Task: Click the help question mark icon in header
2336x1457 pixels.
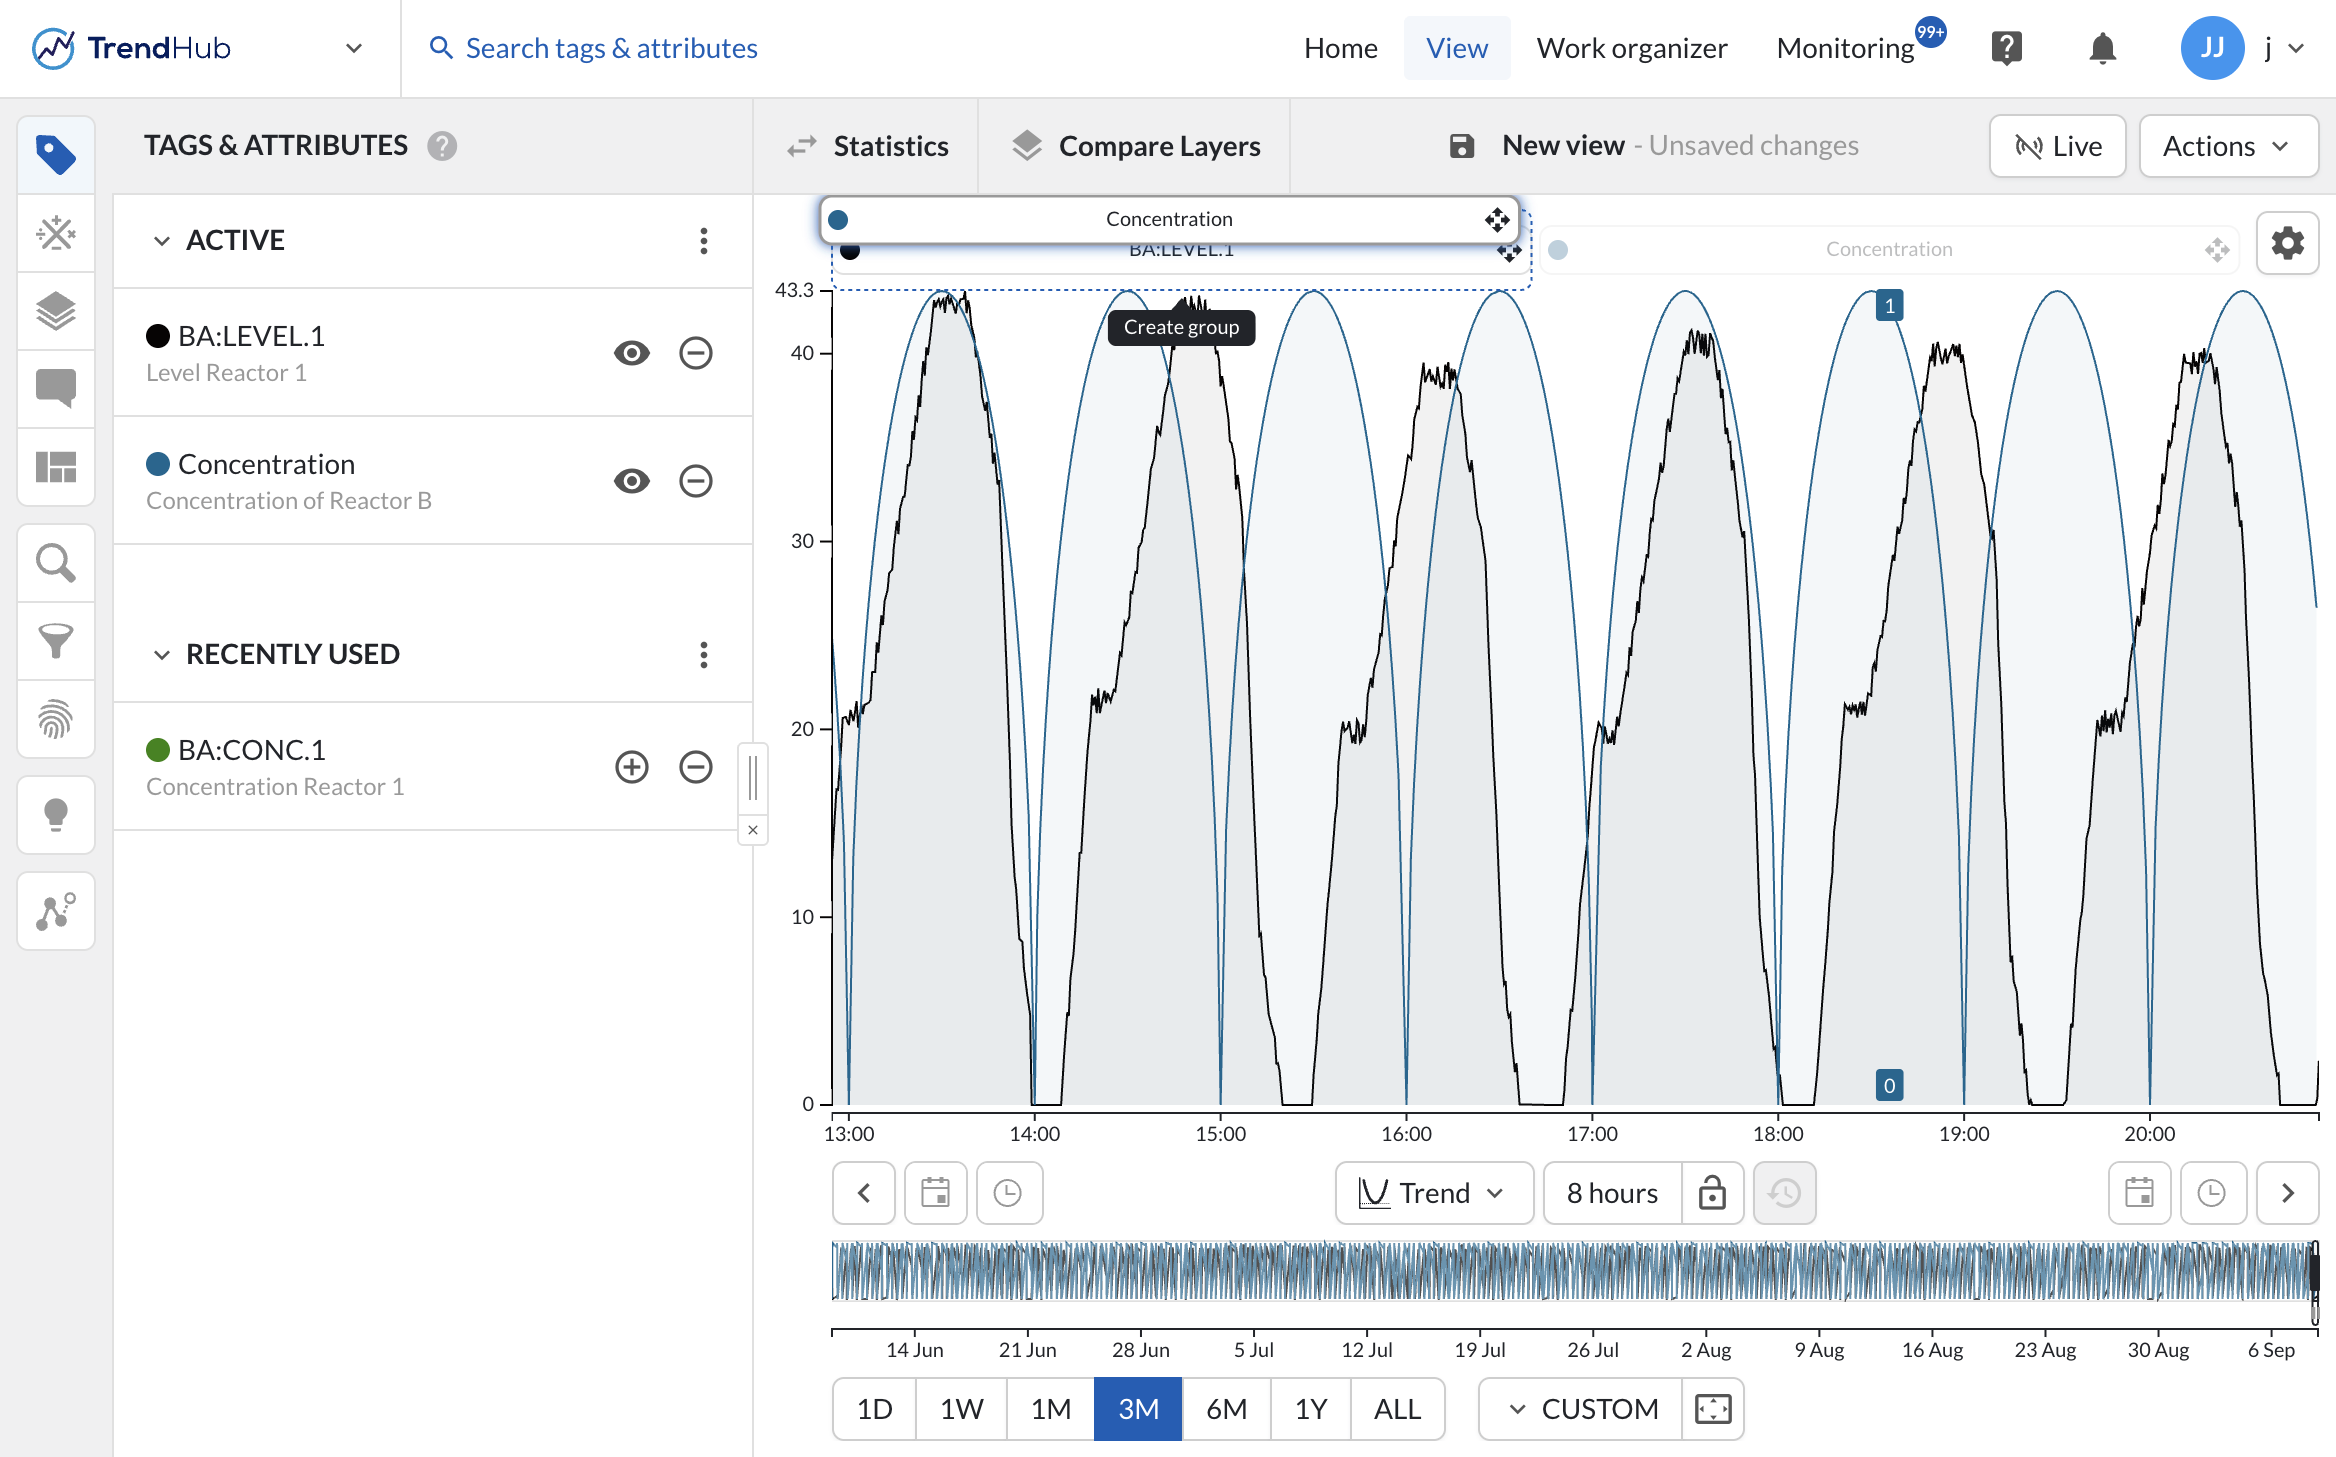Action: [2006, 48]
